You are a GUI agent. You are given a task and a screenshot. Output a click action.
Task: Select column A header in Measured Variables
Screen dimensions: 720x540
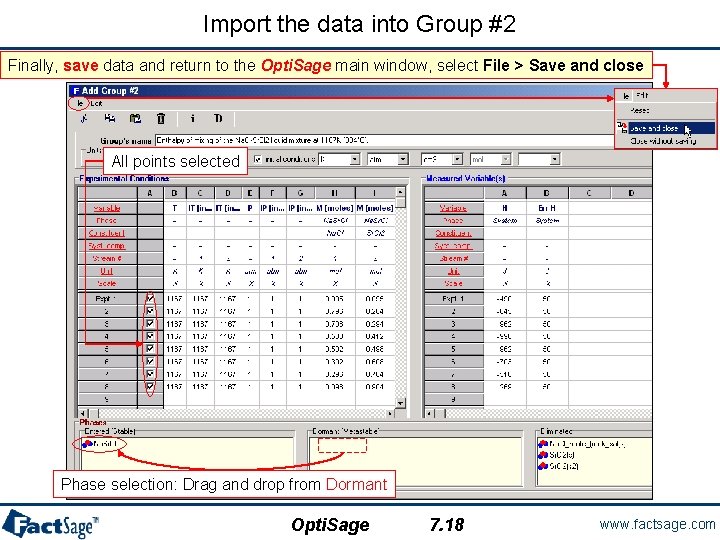505,193
